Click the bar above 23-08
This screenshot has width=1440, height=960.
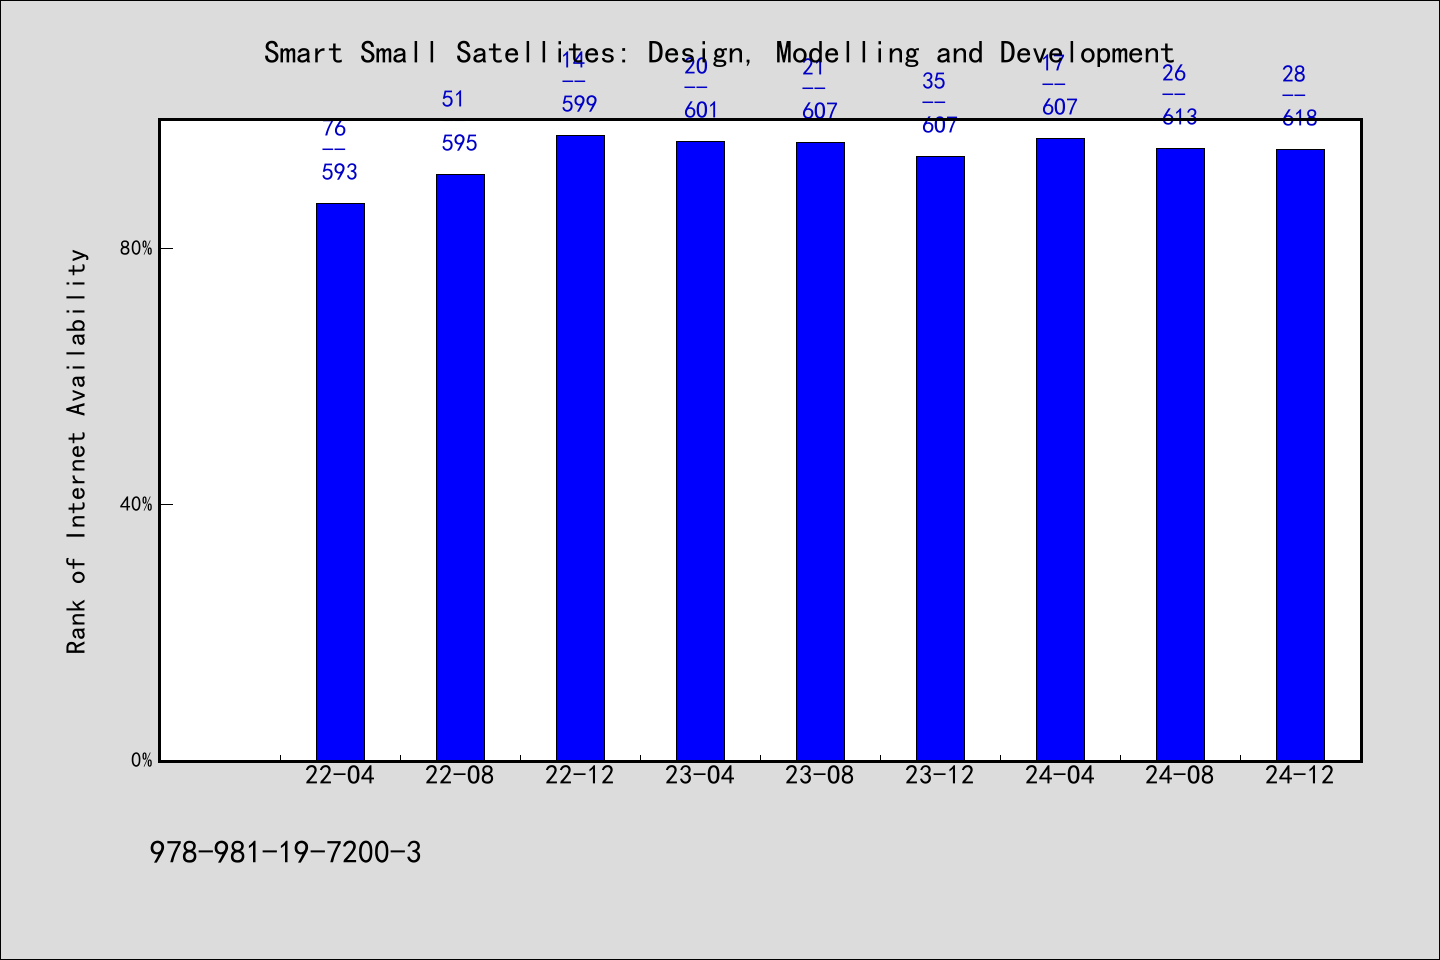pos(820,451)
